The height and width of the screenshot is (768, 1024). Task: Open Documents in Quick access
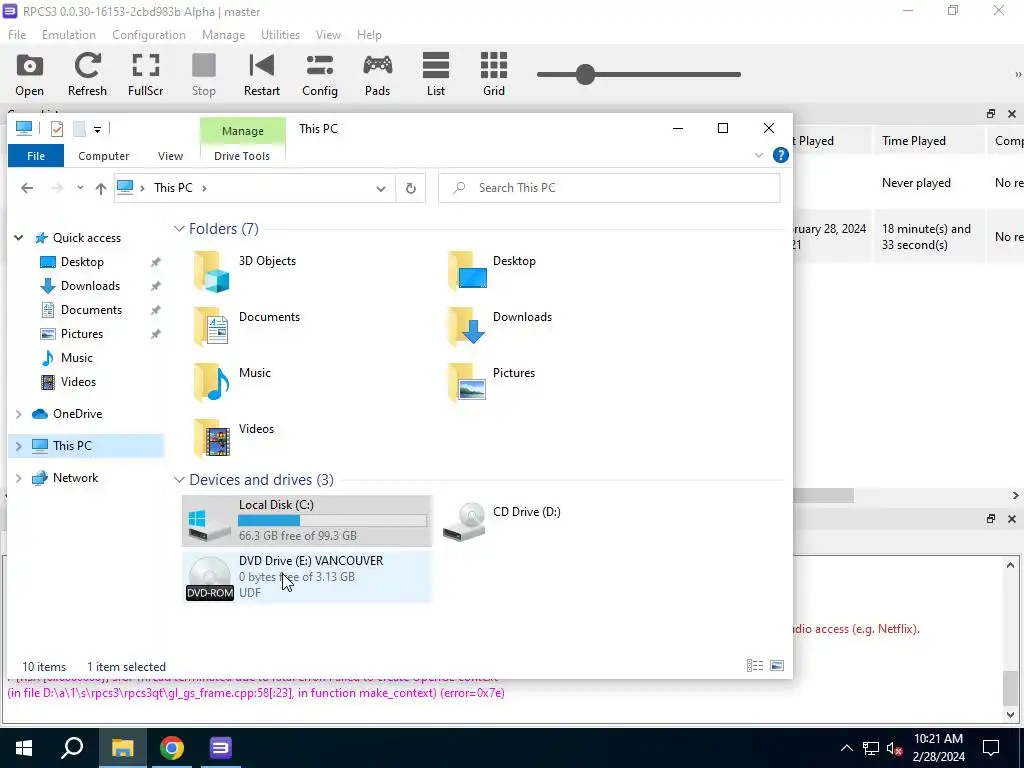pos(91,310)
